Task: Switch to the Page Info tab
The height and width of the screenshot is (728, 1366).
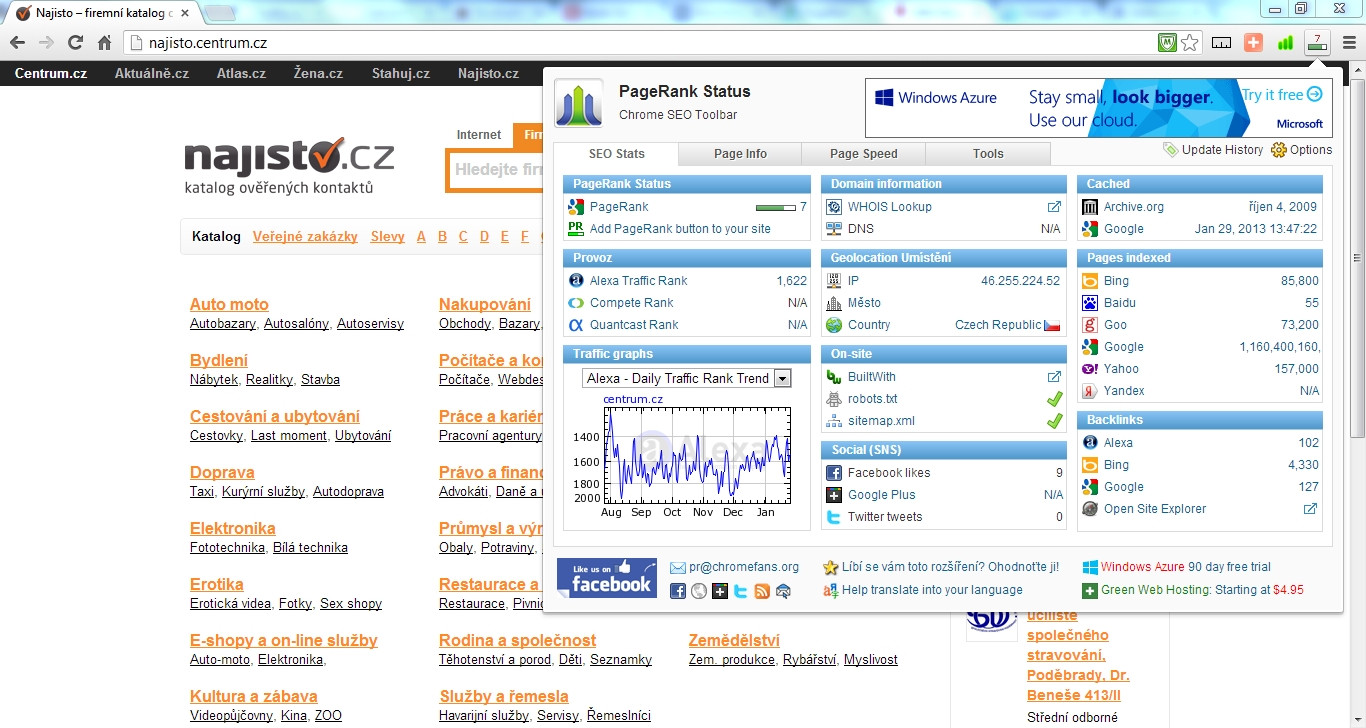Action: click(740, 154)
